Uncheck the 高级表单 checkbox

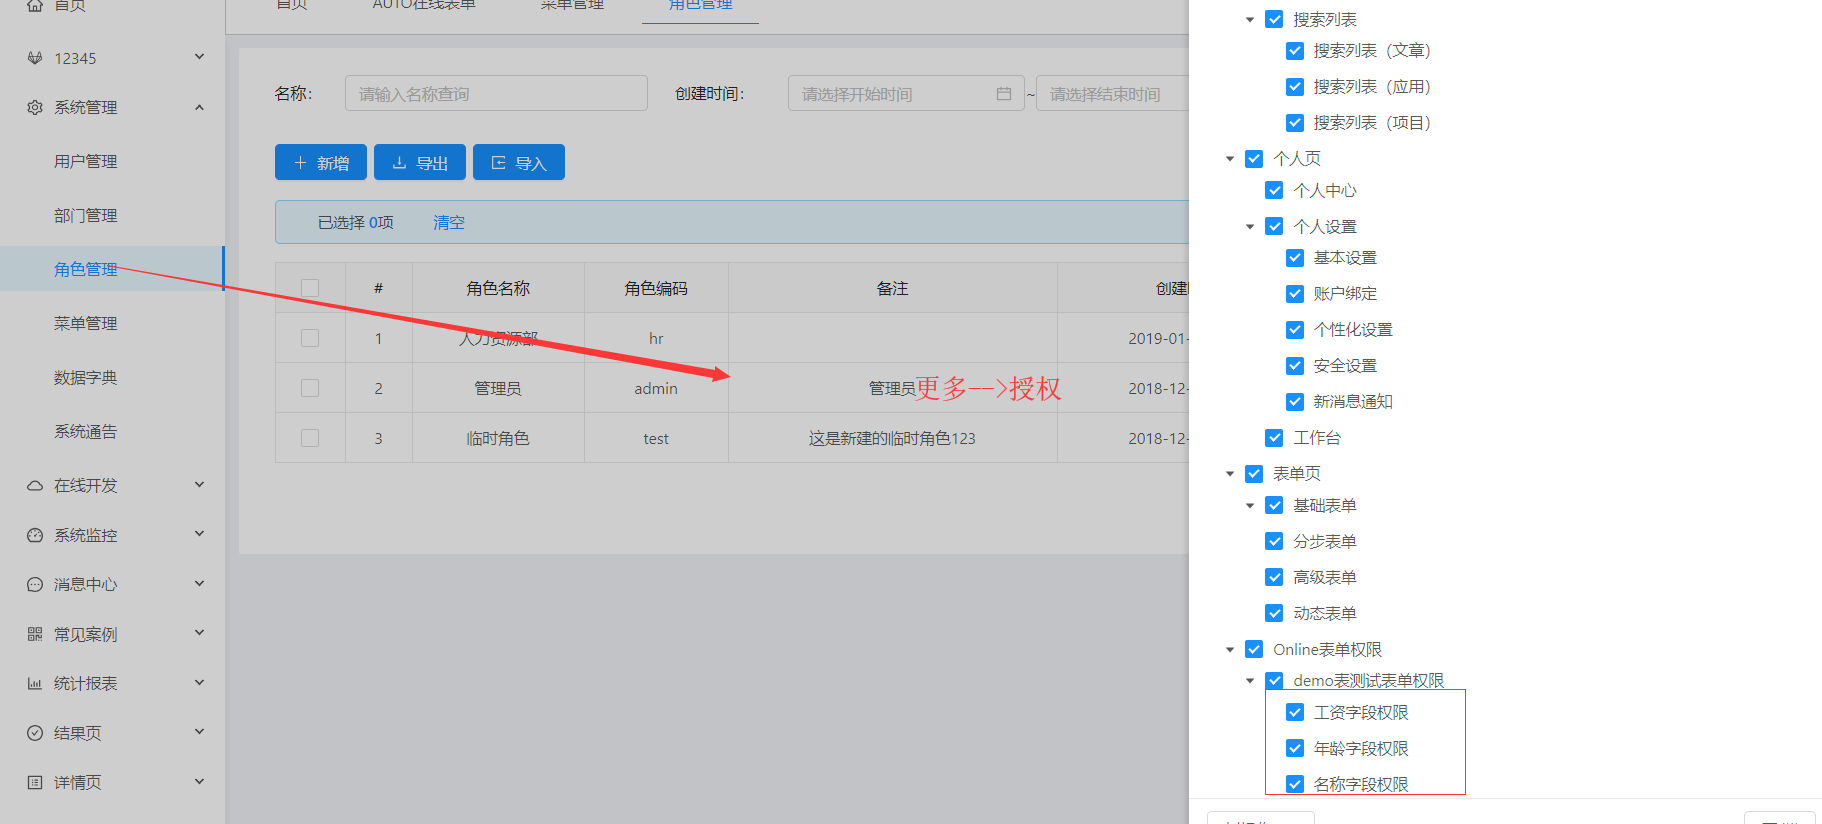(x=1274, y=577)
